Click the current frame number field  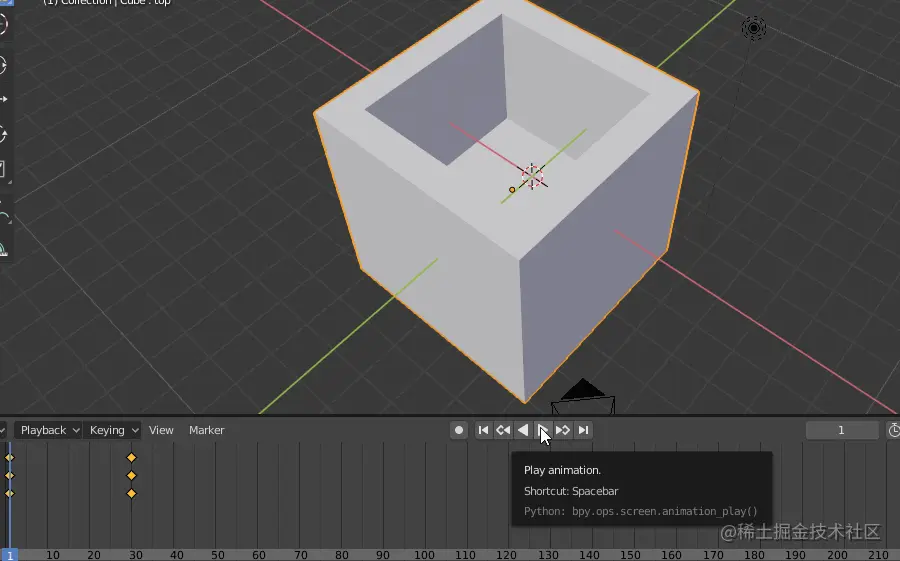point(841,430)
